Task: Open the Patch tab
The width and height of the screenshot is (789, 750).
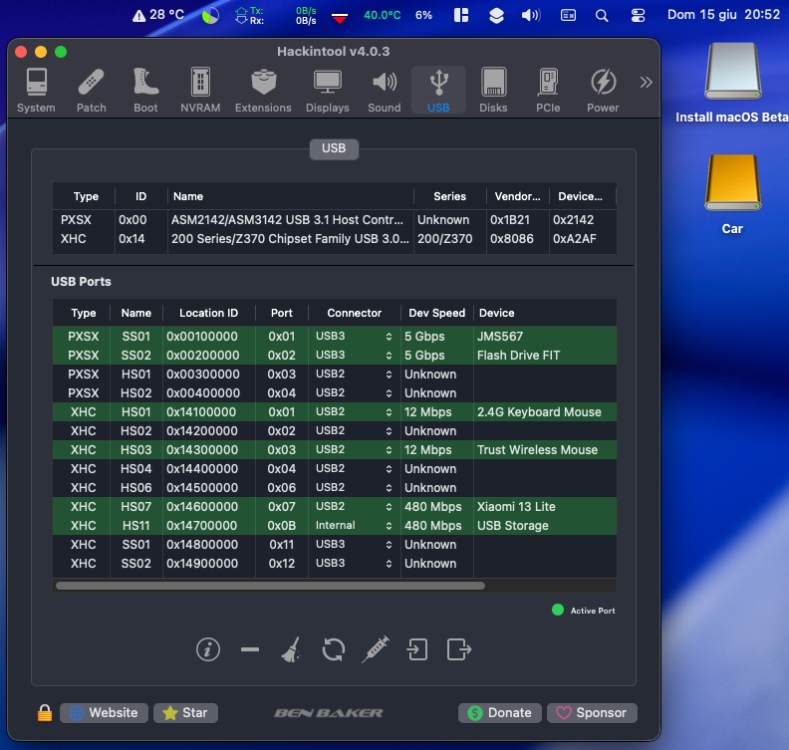Action: pos(91,91)
